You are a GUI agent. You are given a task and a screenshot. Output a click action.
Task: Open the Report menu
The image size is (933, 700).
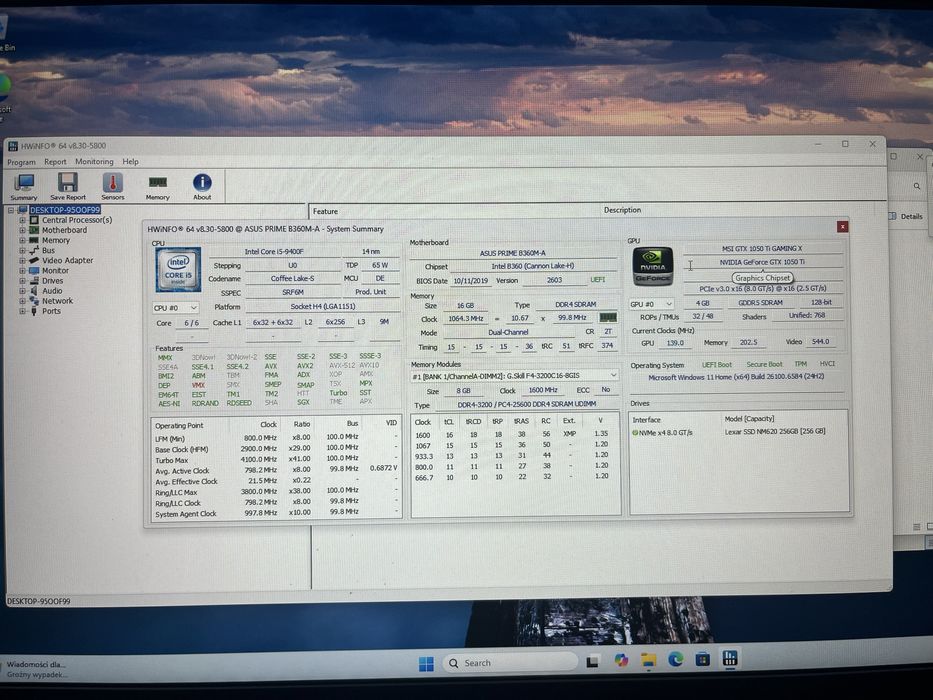click(x=55, y=161)
